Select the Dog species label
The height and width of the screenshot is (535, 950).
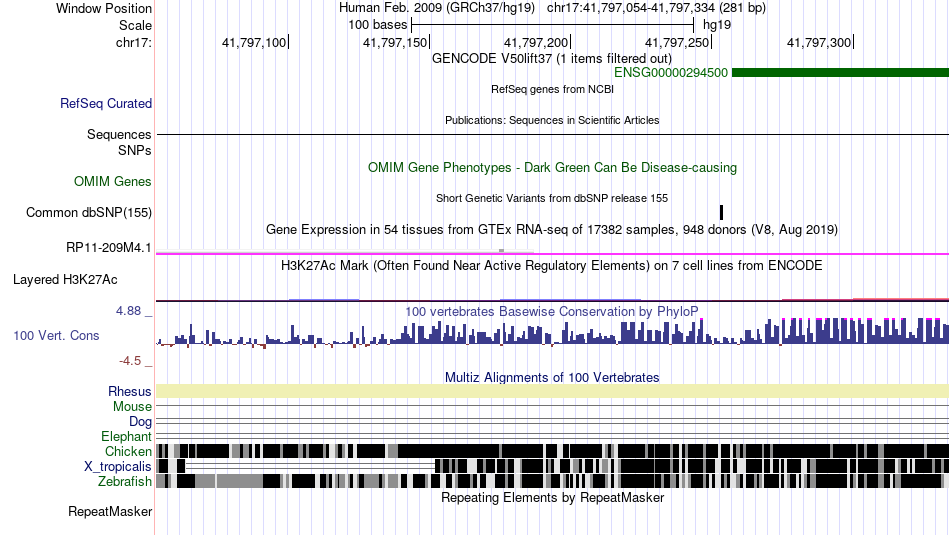click(x=141, y=422)
